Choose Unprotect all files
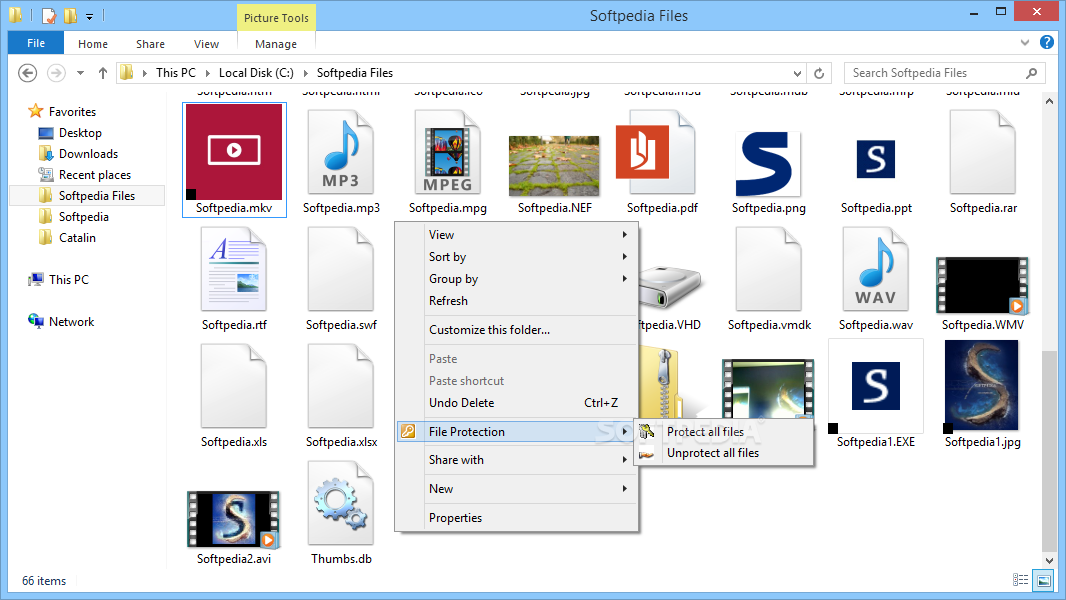This screenshot has width=1066, height=600. pyautogui.click(x=723, y=453)
